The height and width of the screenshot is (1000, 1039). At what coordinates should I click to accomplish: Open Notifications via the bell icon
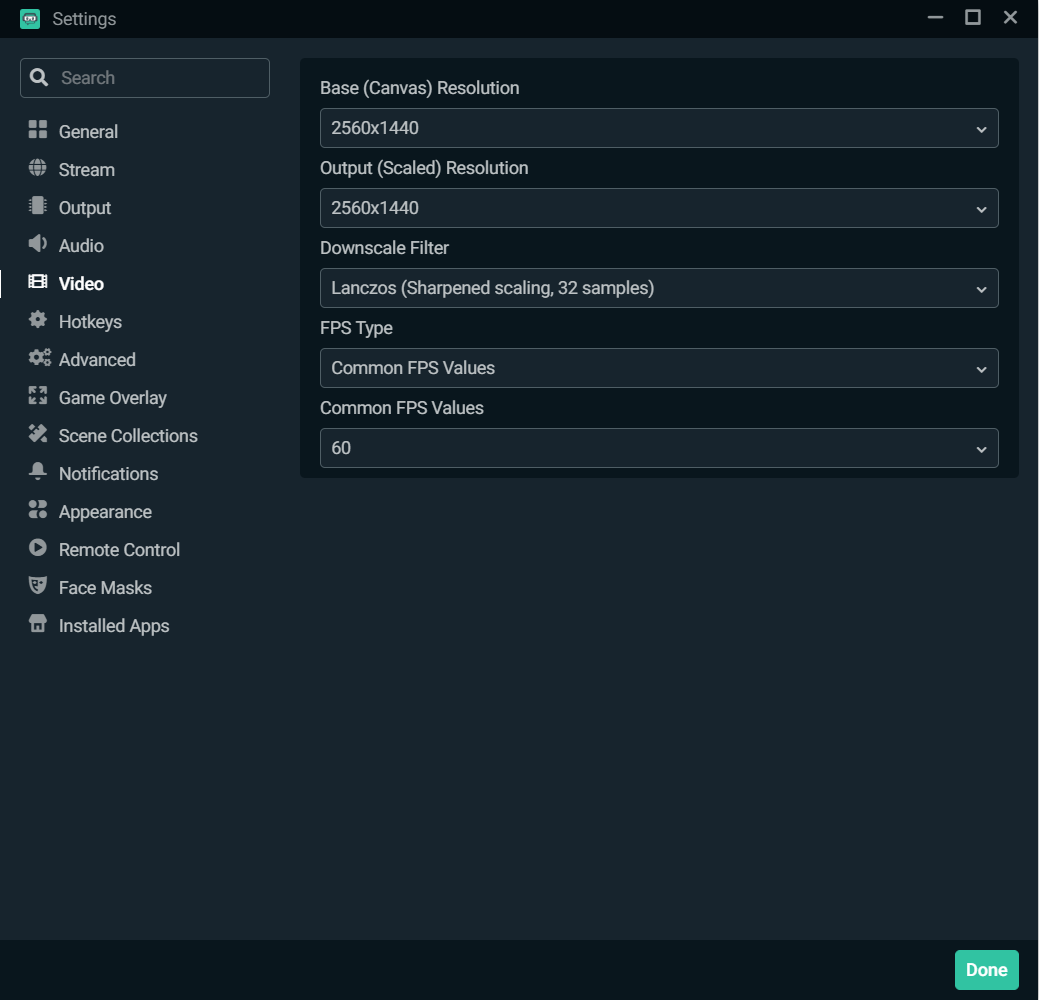point(37,473)
